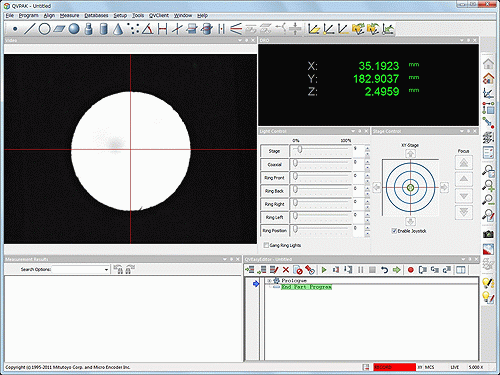Click the zoom out magnifier in sidebar
The height and width of the screenshot is (375, 500).
[x=488, y=200]
